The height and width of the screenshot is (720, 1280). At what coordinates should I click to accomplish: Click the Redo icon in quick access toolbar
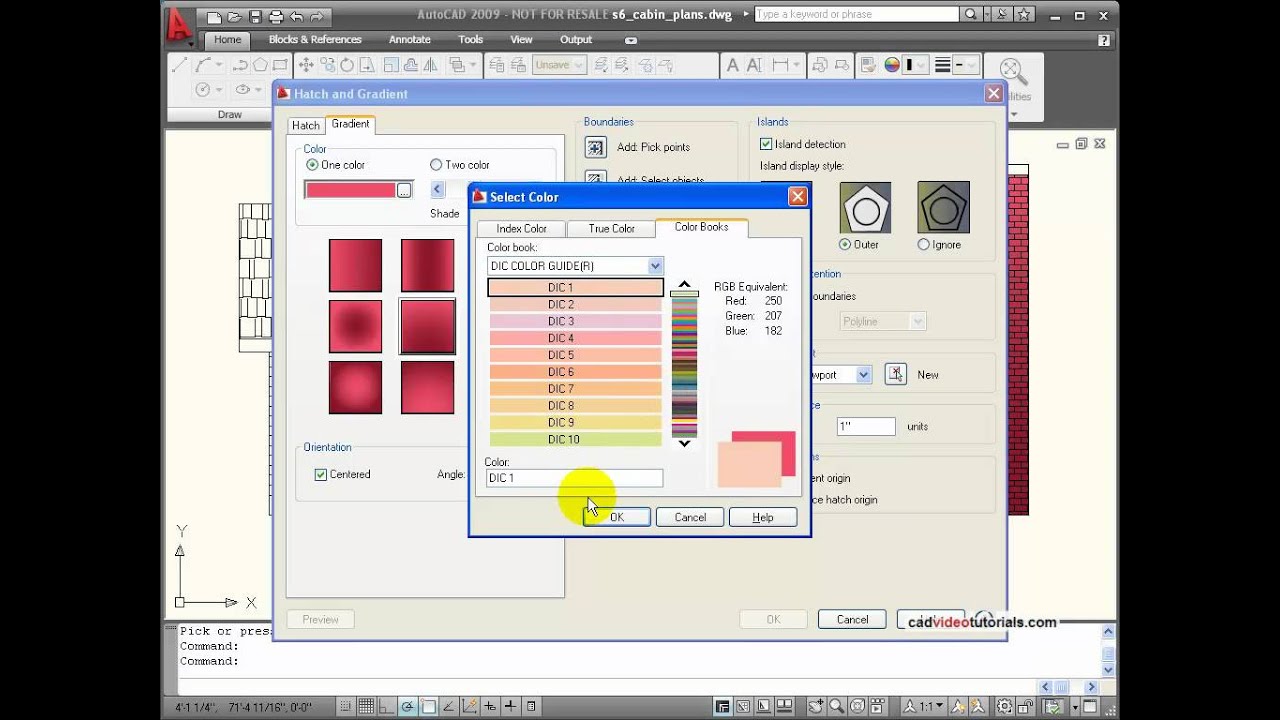[x=316, y=16]
